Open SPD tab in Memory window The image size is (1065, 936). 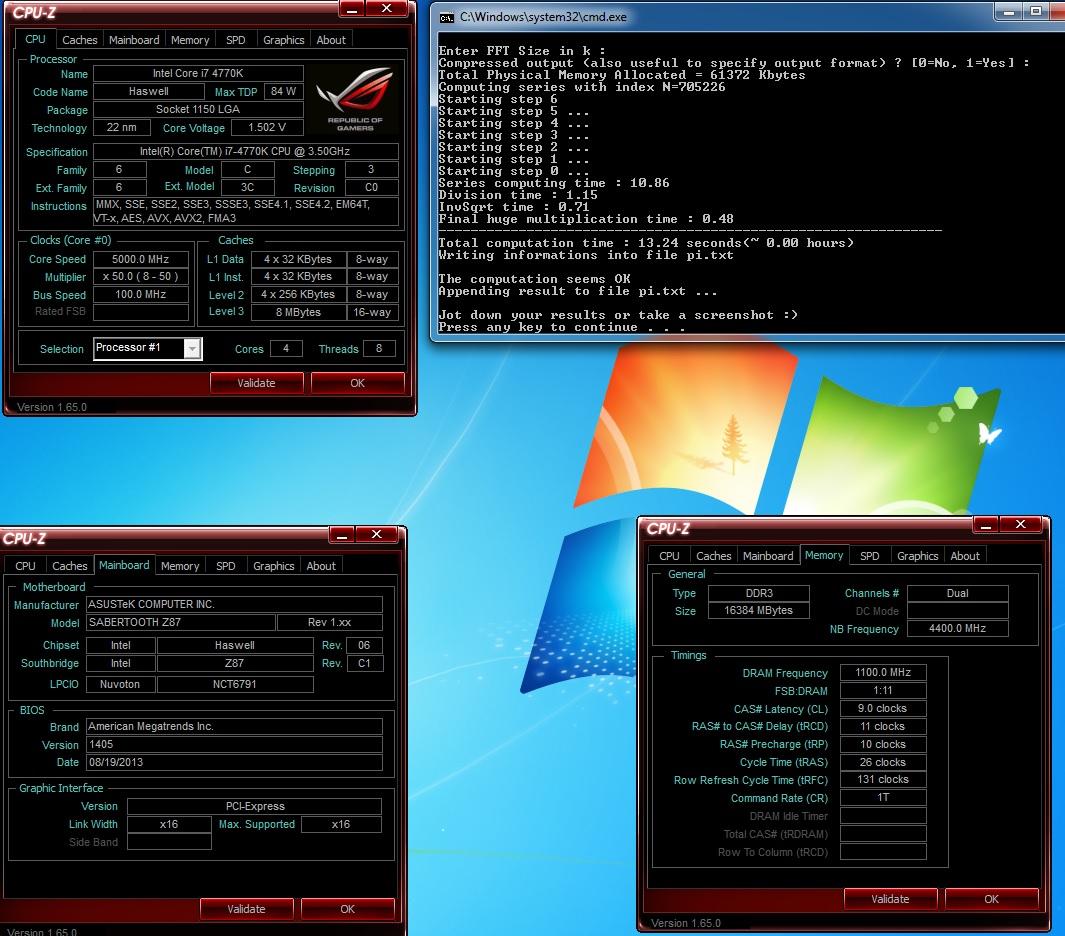click(869, 556)
